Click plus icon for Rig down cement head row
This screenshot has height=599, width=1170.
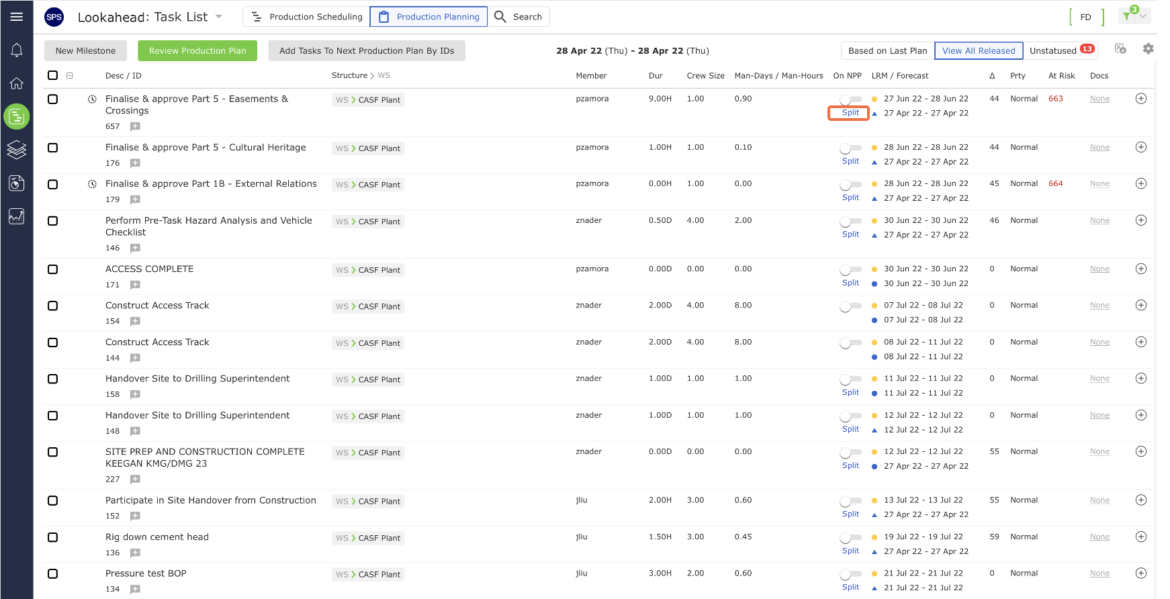pyautogui.click(x=1141, y=536)
